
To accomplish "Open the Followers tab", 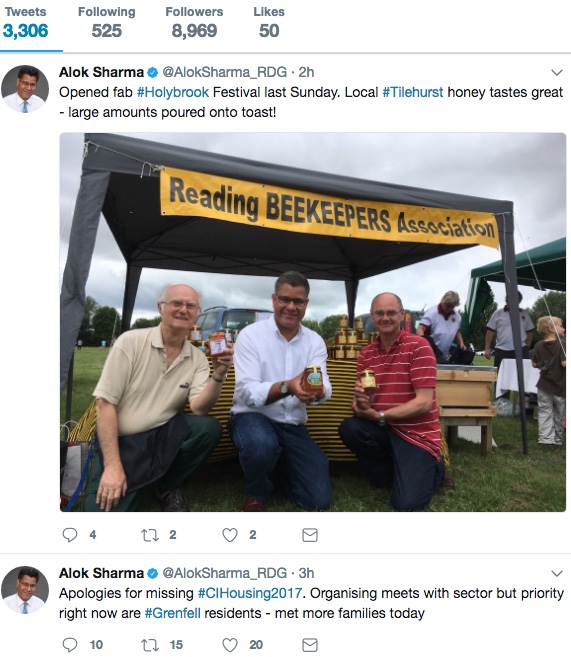I will click(x=194, y=23).
